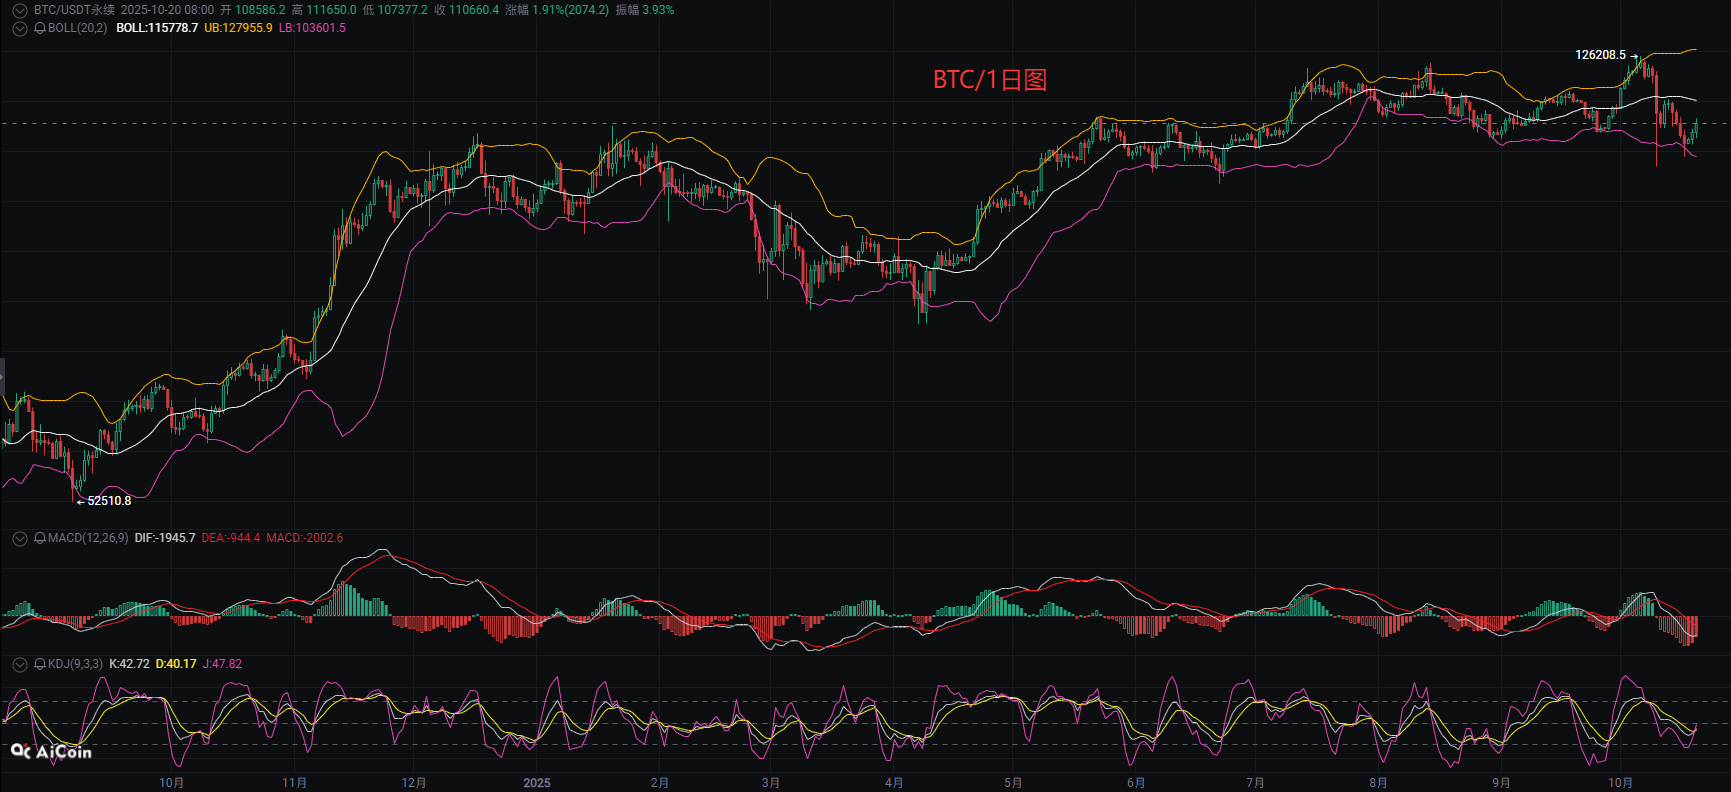Expand the left sidebar handle on chart edge
The height and width of the screenshot is (792, 1731).
[x=2, y=378]
